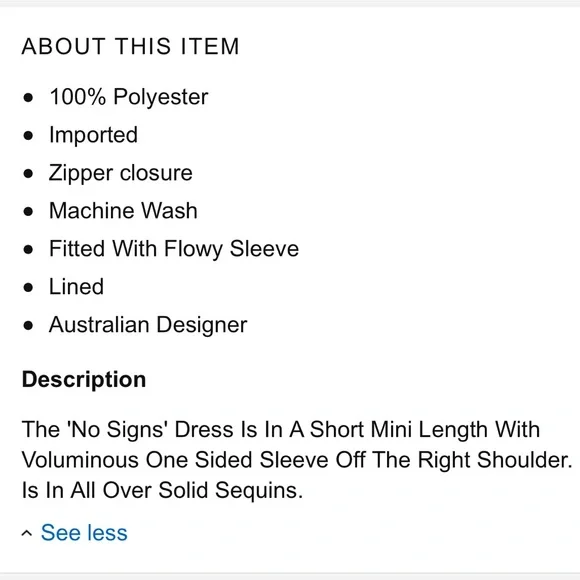Click the bullet dot beside Machine Wash

28,212
